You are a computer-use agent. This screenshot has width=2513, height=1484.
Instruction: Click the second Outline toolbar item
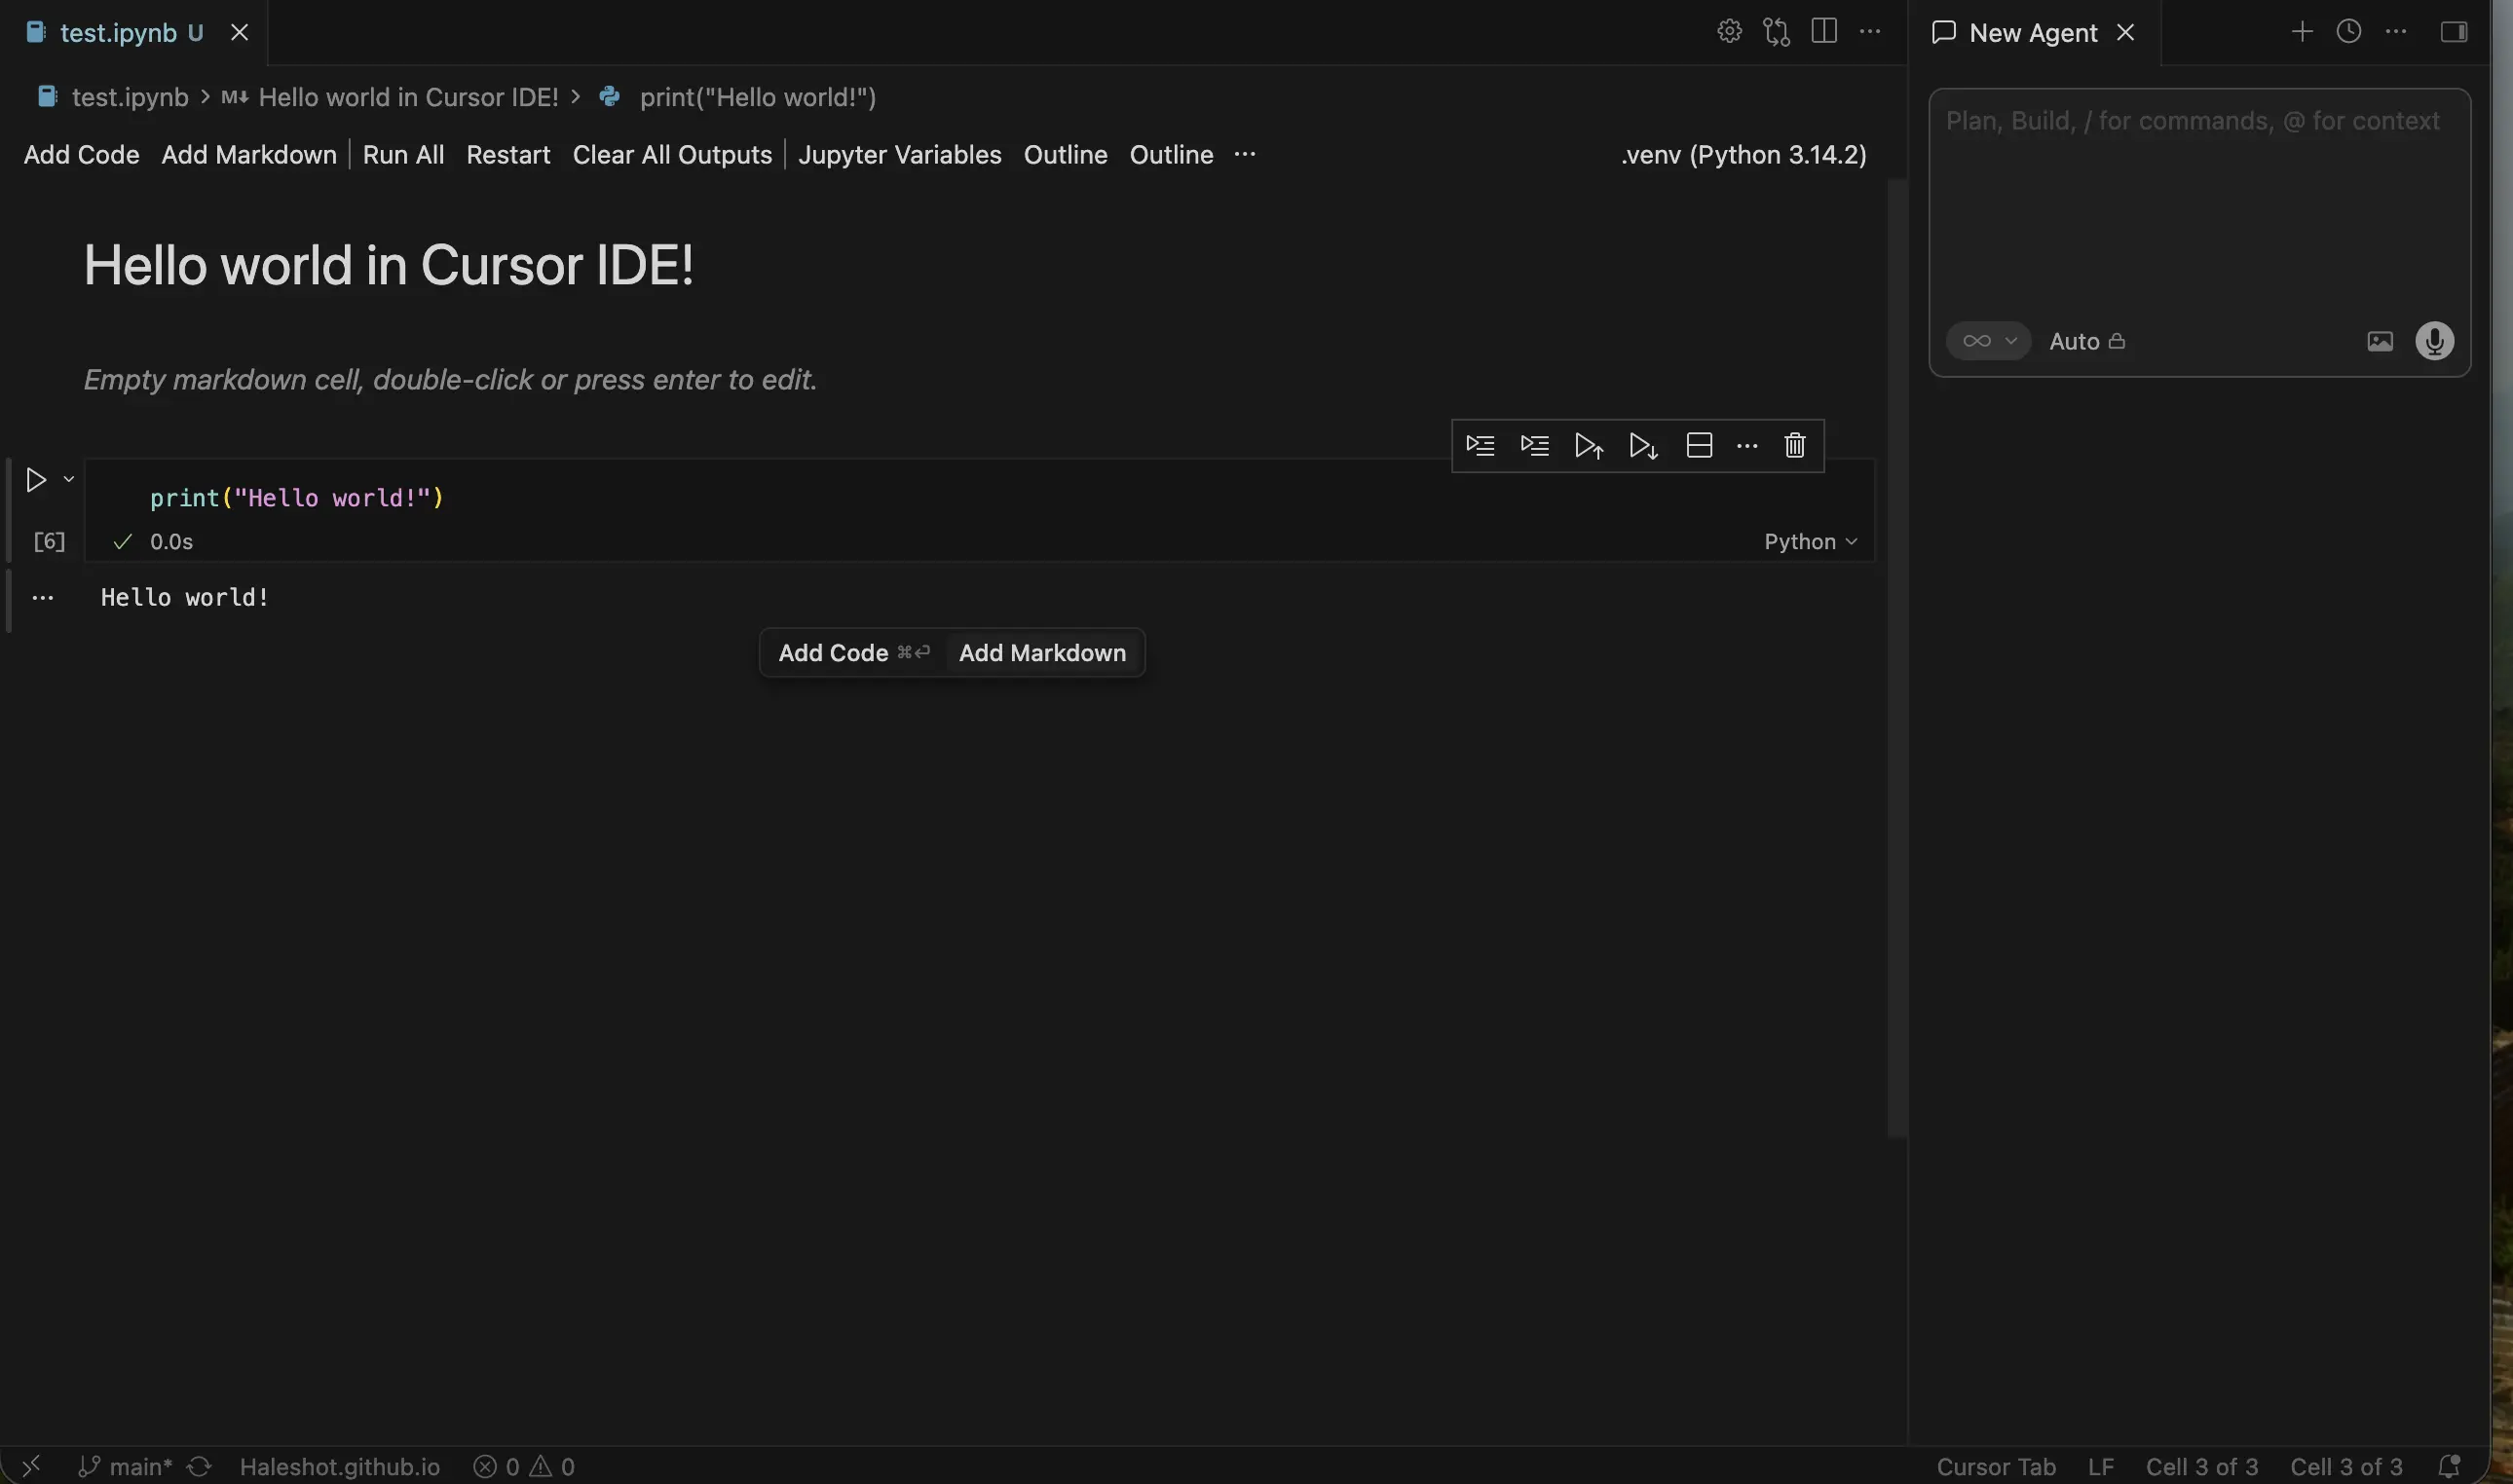click(1171, 155)
